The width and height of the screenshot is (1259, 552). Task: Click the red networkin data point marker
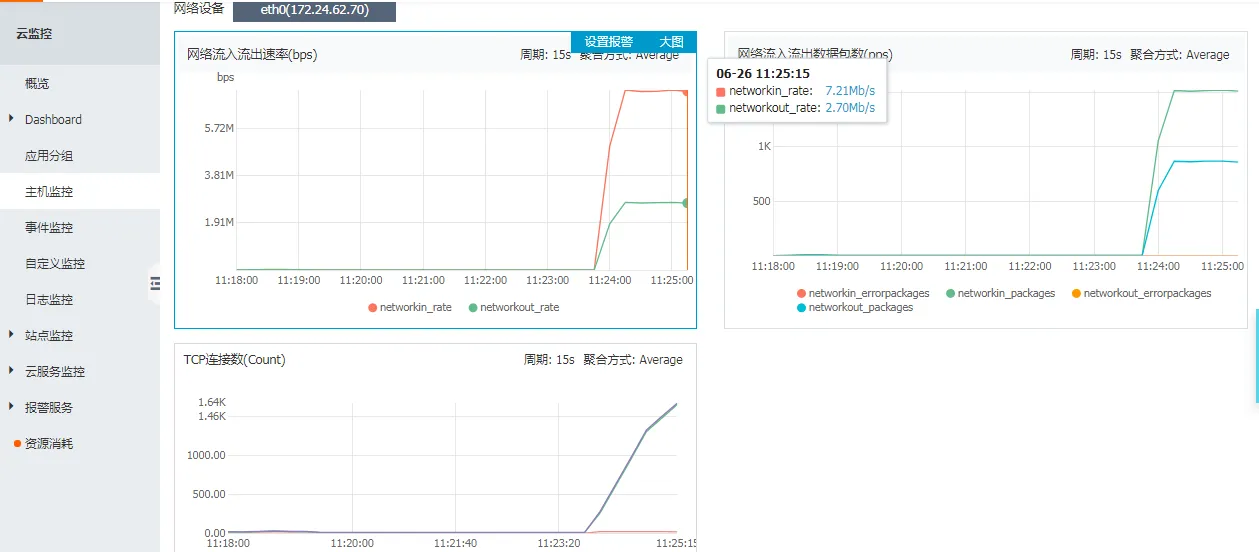(685, 92)
